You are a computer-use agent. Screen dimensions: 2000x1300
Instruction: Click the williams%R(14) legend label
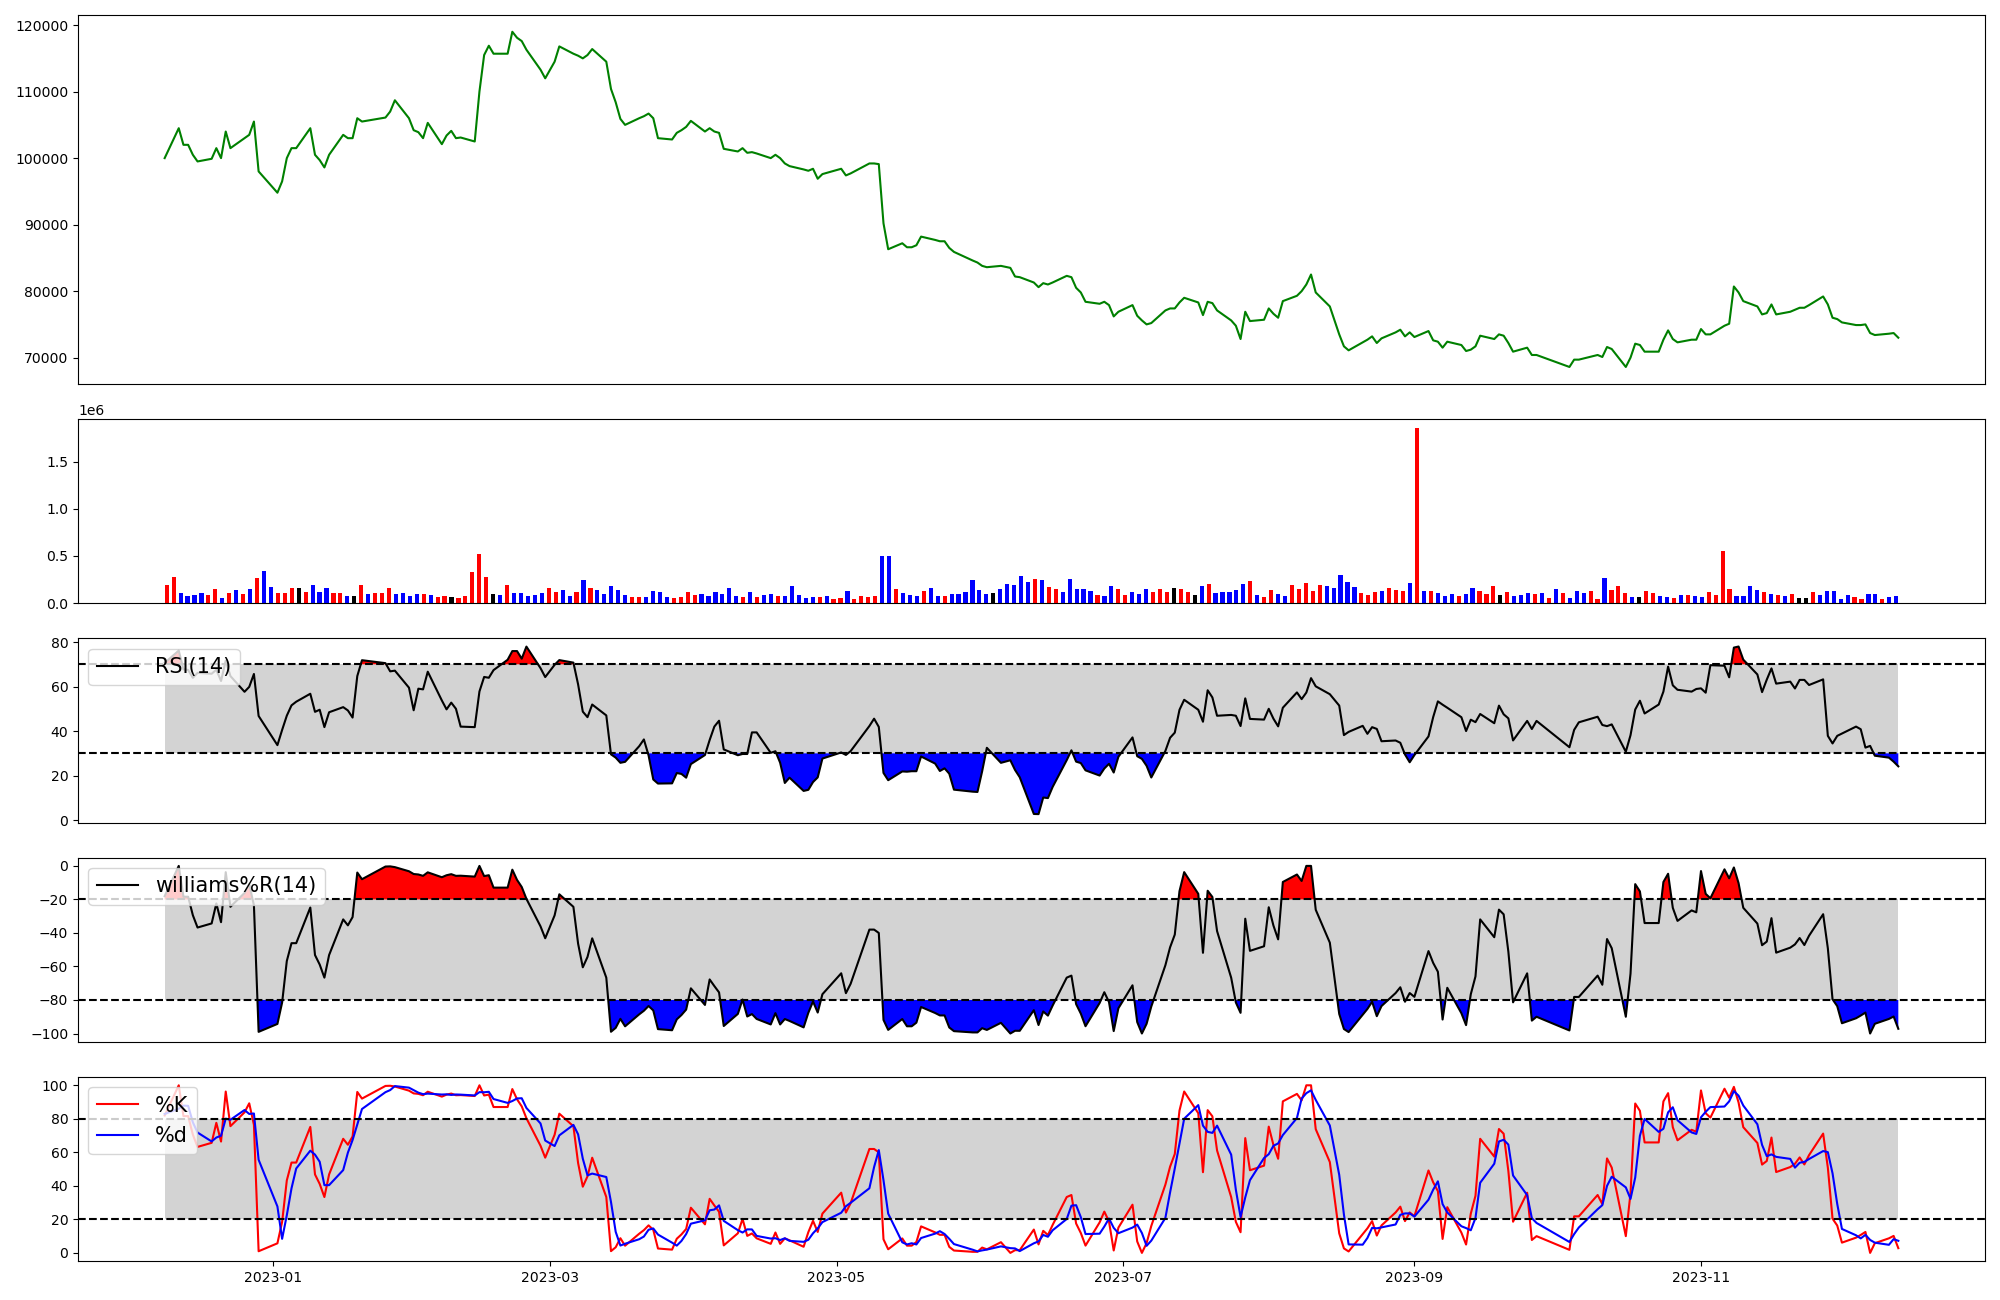[x=235, y=885]
